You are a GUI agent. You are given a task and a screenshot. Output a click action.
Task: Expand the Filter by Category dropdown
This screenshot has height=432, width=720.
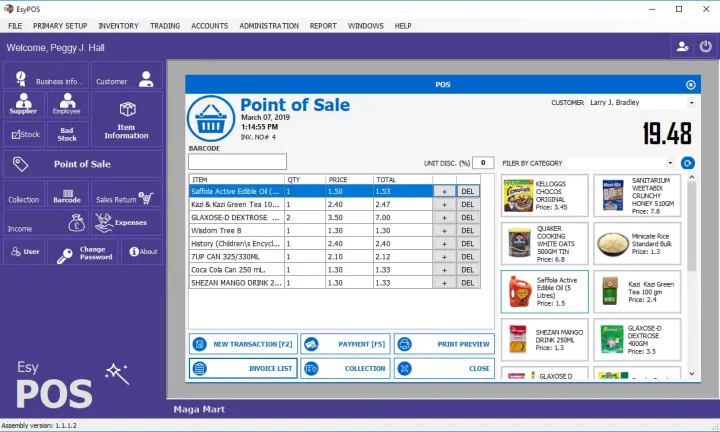click(670, 163)
